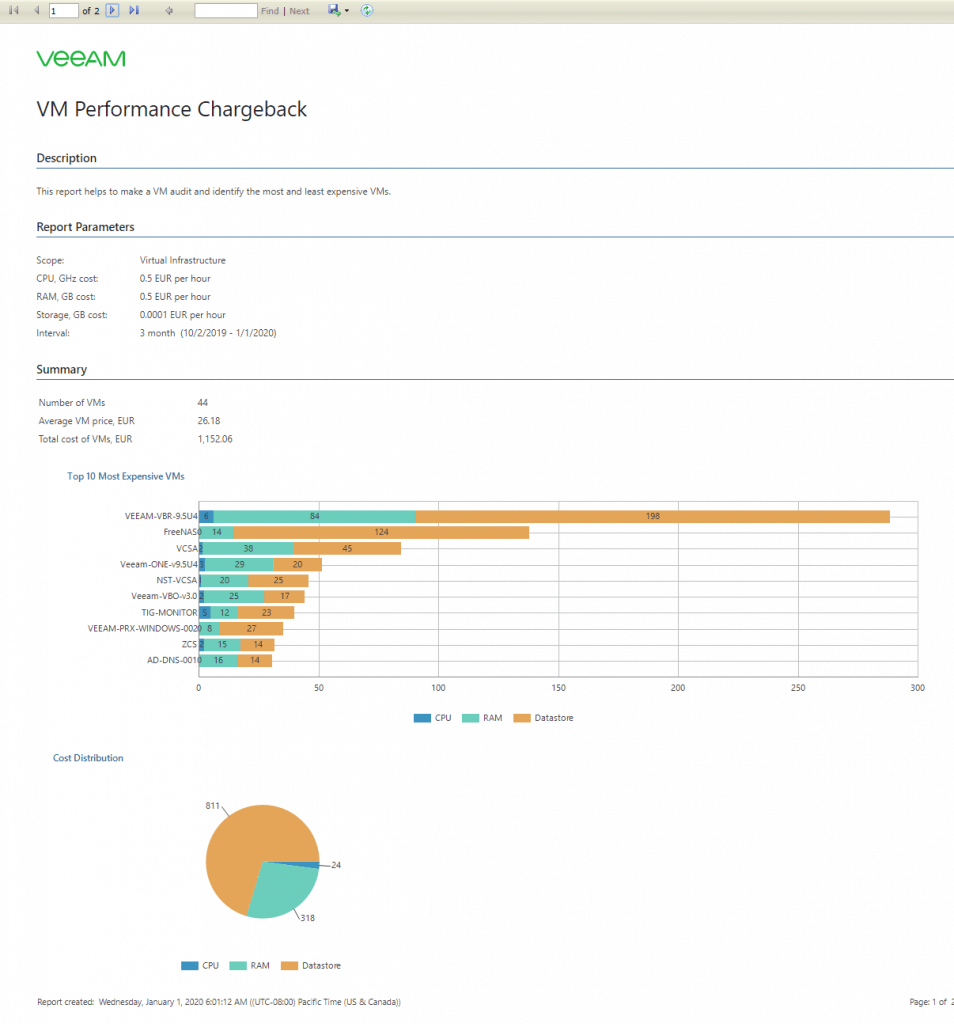954x1024 pixels.
Task: Click the Next search result link
Action: [x=300, y=11]
